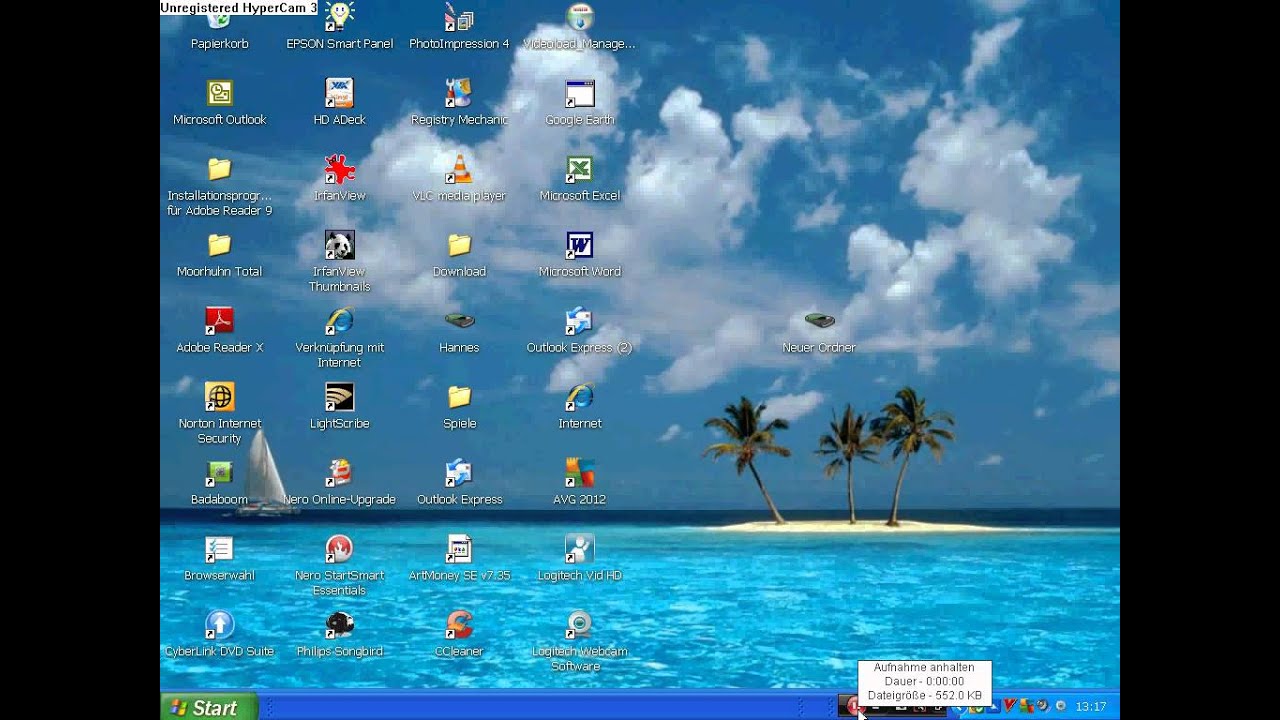This screenshot has height=720, width=1280.
Task: Click the LightScribe desktop icon
Action: (x=339, y=397)
